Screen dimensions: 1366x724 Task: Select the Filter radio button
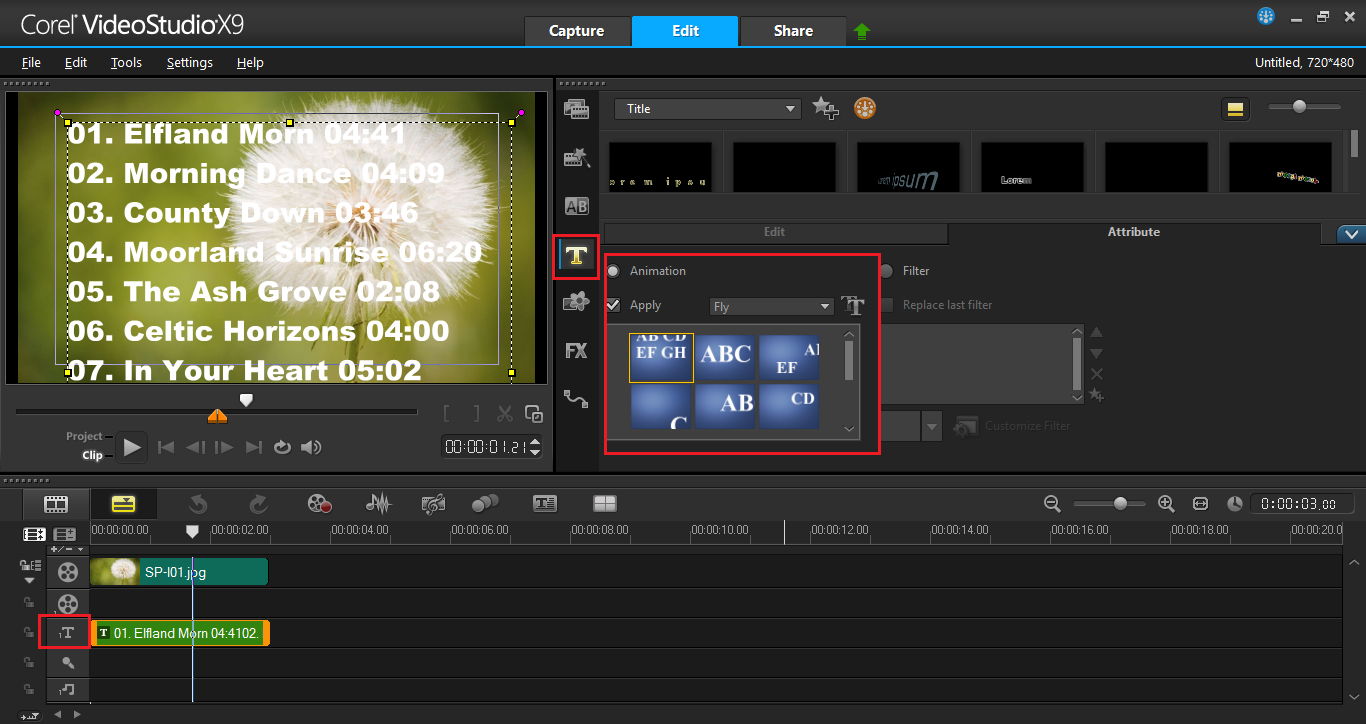(x=886, y=271)
